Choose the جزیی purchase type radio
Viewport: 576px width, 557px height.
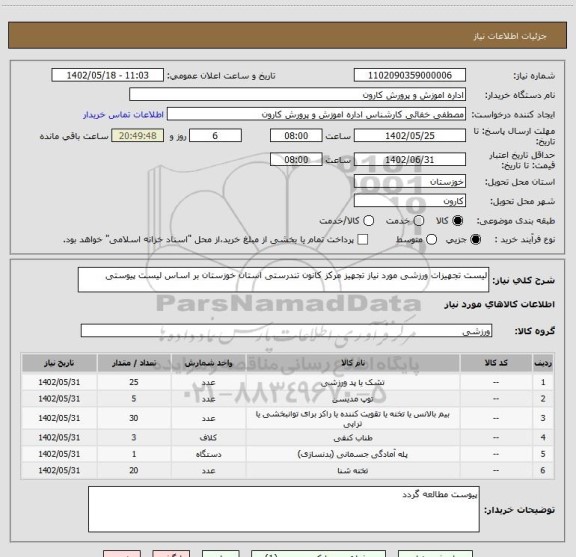click(x=476, y=240)
